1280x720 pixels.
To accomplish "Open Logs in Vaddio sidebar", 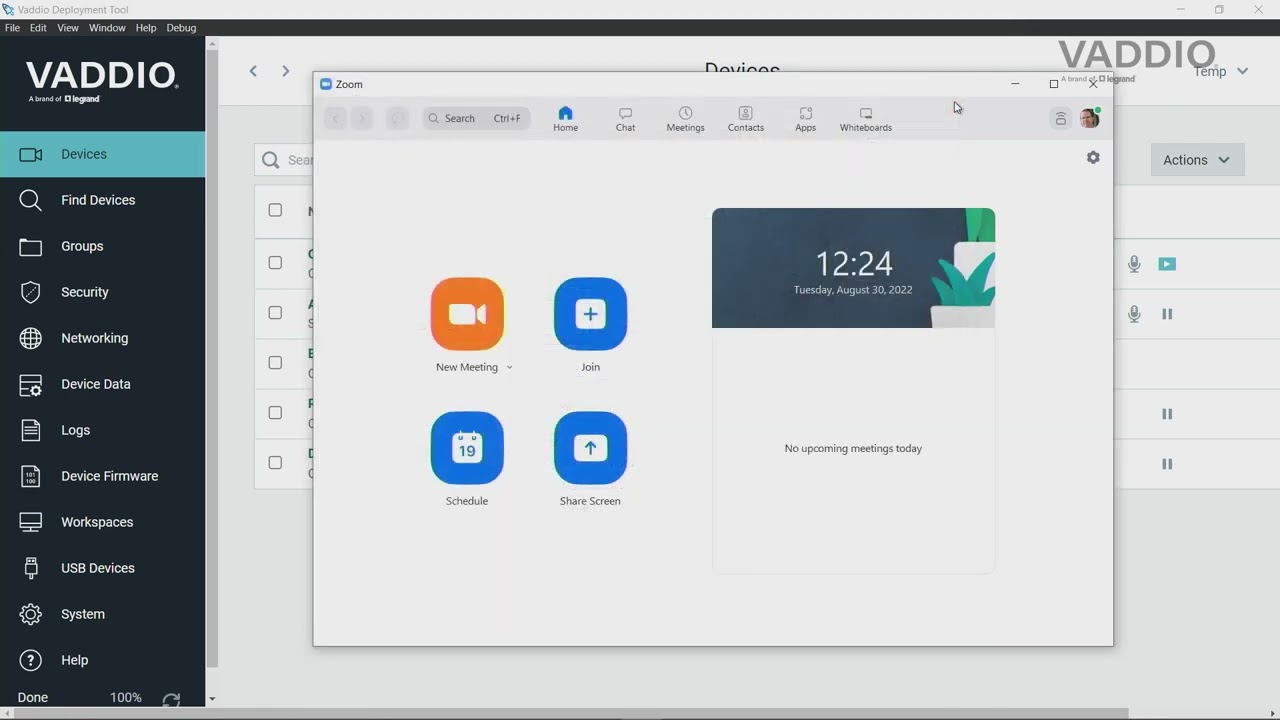I will 103,430.
